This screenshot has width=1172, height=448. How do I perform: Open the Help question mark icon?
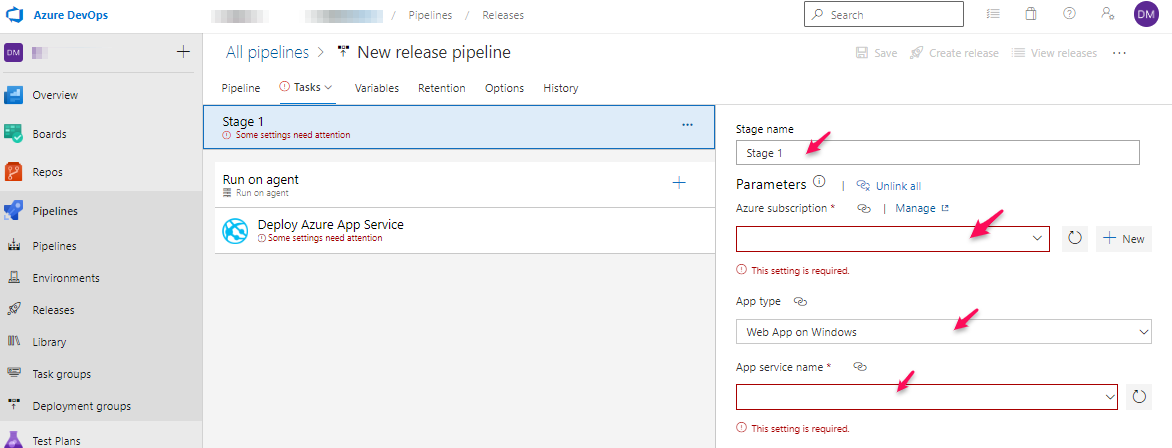click(x=1069, y=14)
